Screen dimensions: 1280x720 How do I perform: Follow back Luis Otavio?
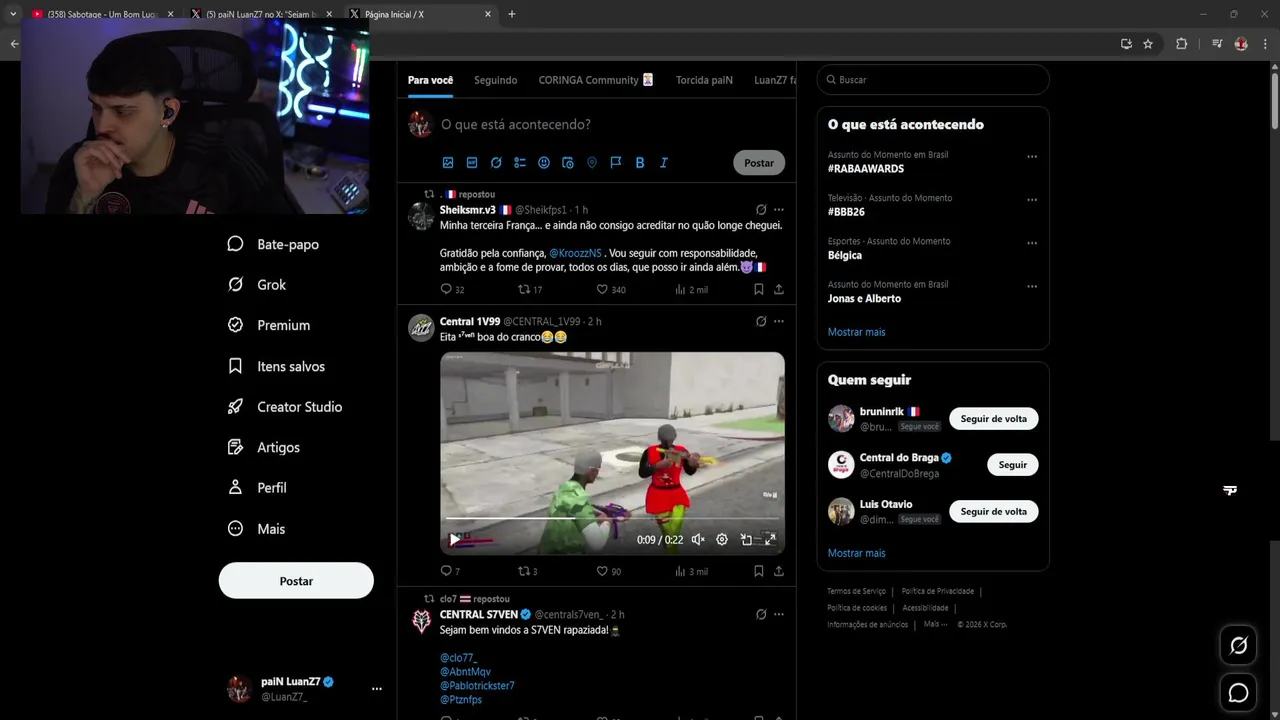pos(994,511)
